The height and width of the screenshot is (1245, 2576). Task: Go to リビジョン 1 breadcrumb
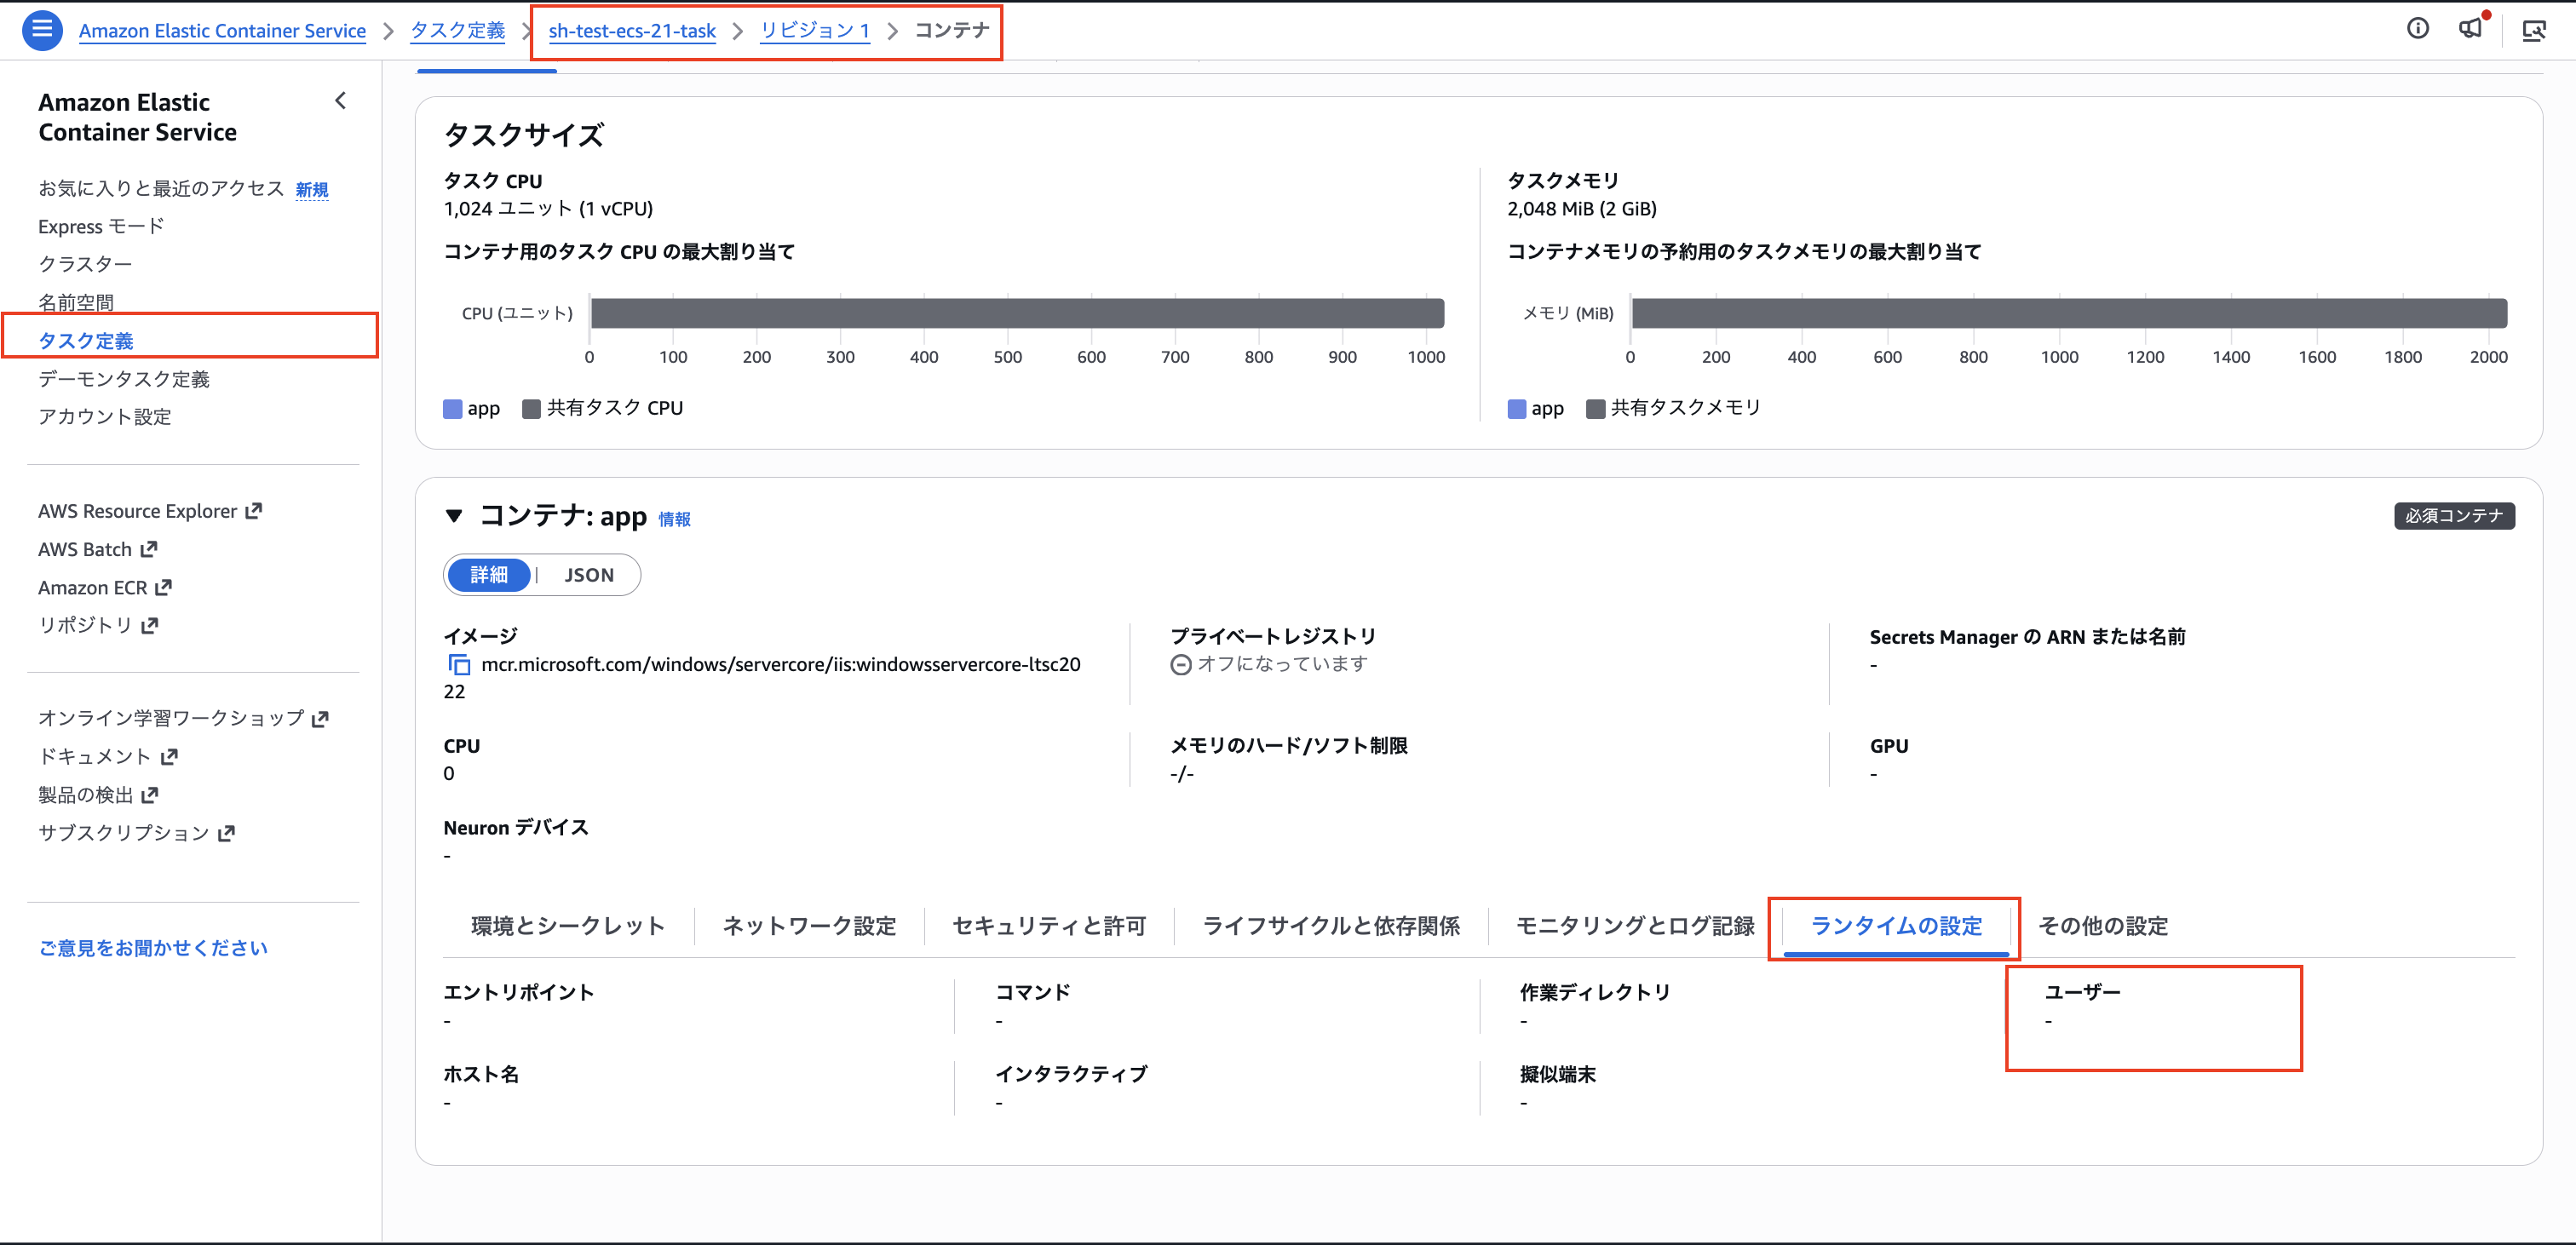815,30
